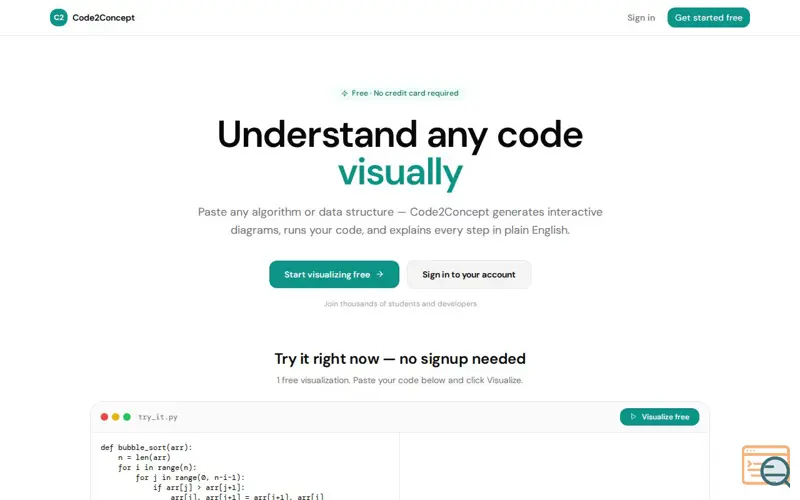The width and height of the screenshot is (800, 500).
Task: Click the green 'visually' headline word
Action: (x=400, y=172)
